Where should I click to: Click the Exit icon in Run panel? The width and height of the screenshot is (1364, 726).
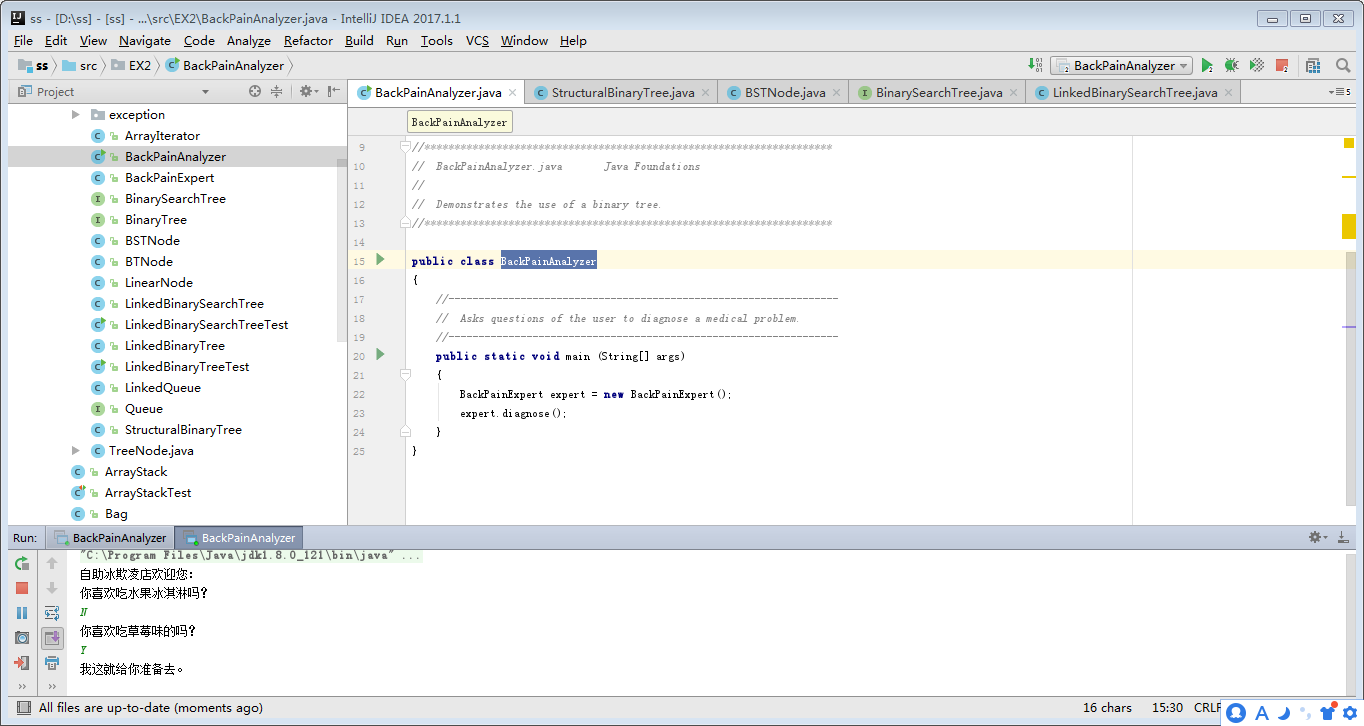[x=22, y=663]
